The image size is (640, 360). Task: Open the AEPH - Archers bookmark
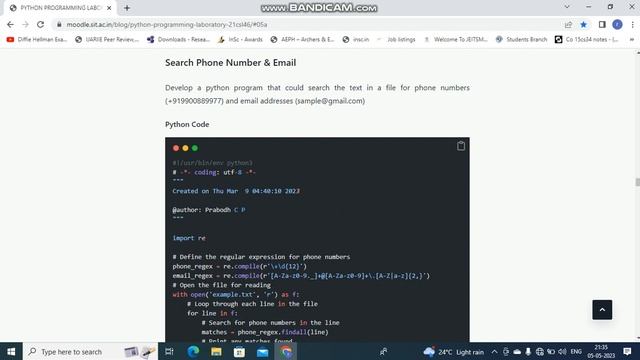(302, 39)
